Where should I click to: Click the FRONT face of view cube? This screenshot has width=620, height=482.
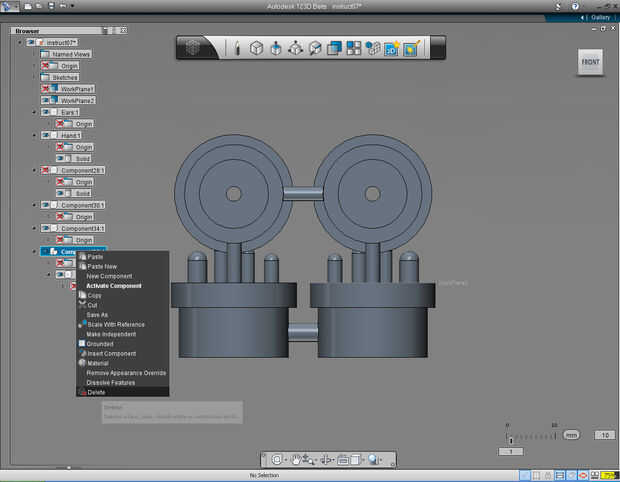pos(590,63)
